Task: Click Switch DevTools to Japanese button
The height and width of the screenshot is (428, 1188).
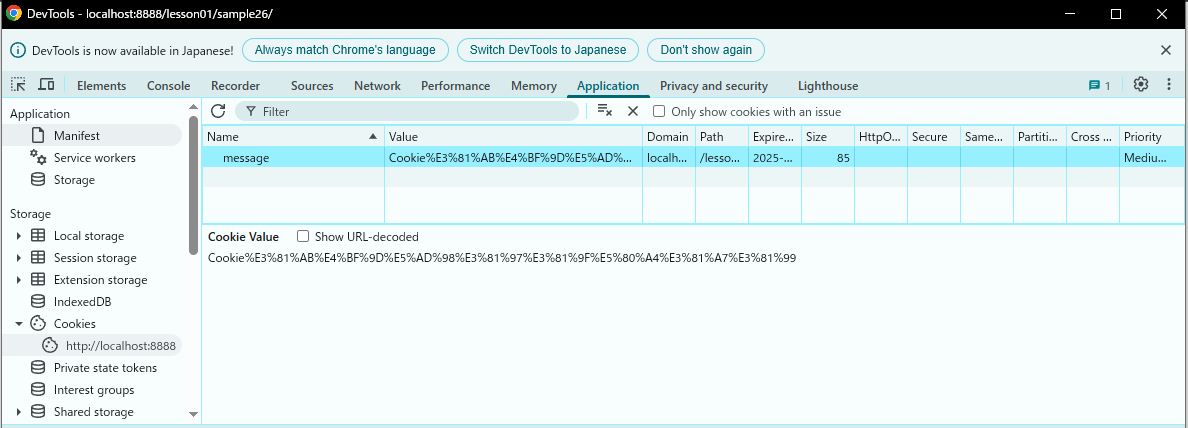Action: (548, 50)
